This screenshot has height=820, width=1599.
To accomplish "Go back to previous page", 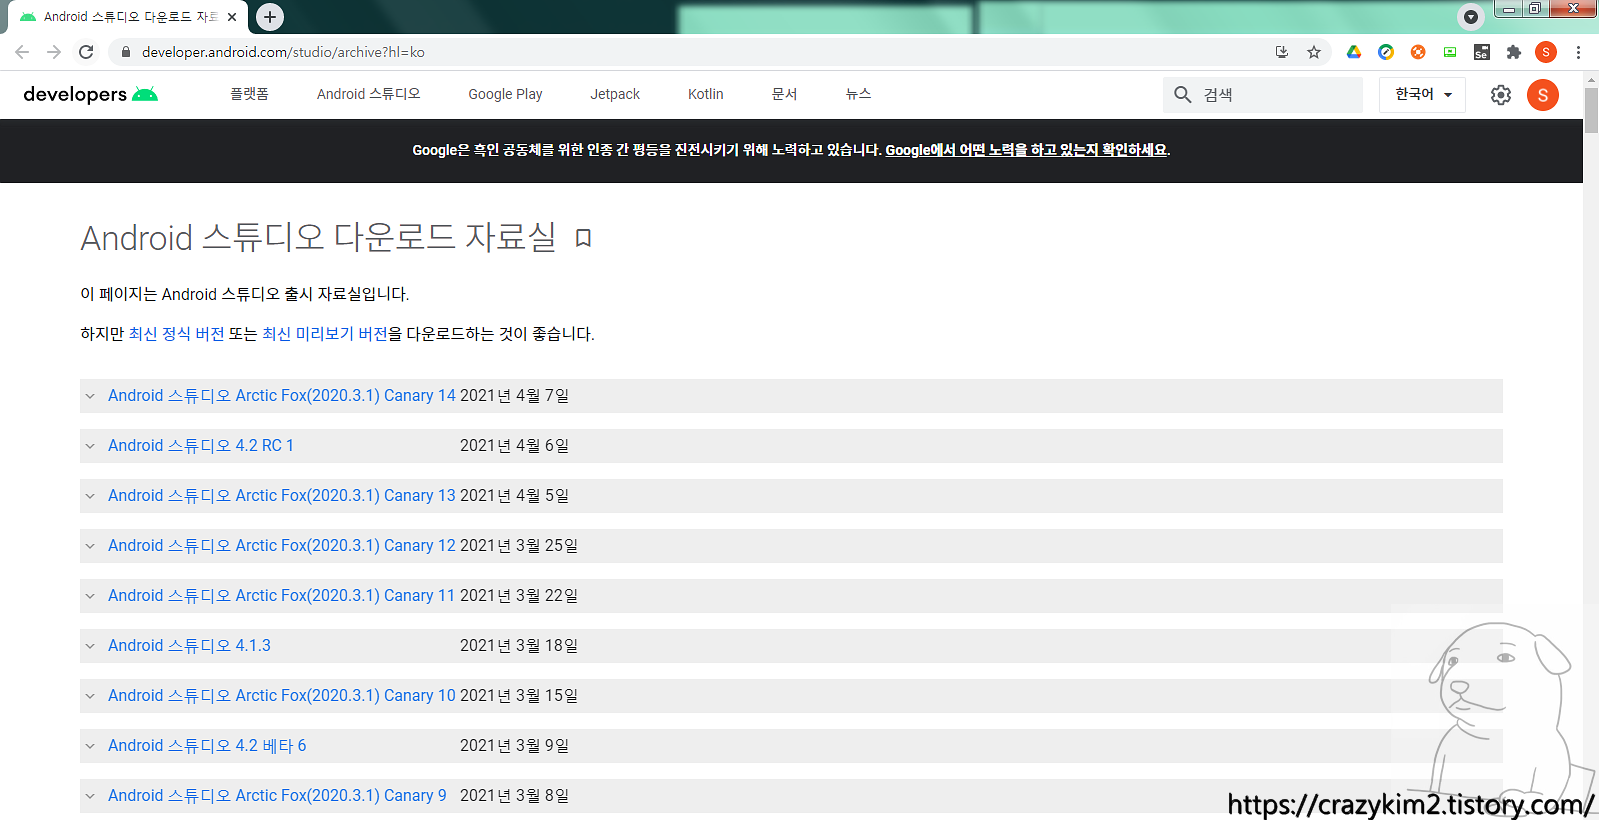I will (x=22, y=52).
